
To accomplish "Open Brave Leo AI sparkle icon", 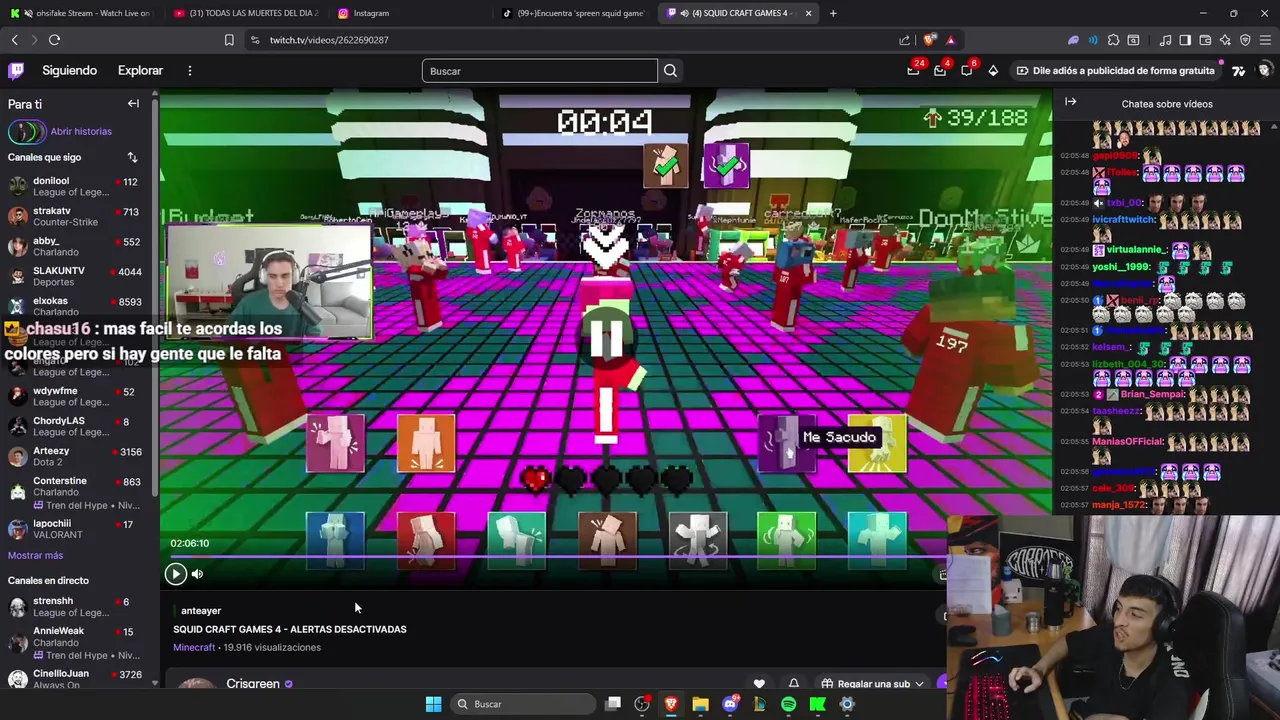I will (x=1225, y=40).
